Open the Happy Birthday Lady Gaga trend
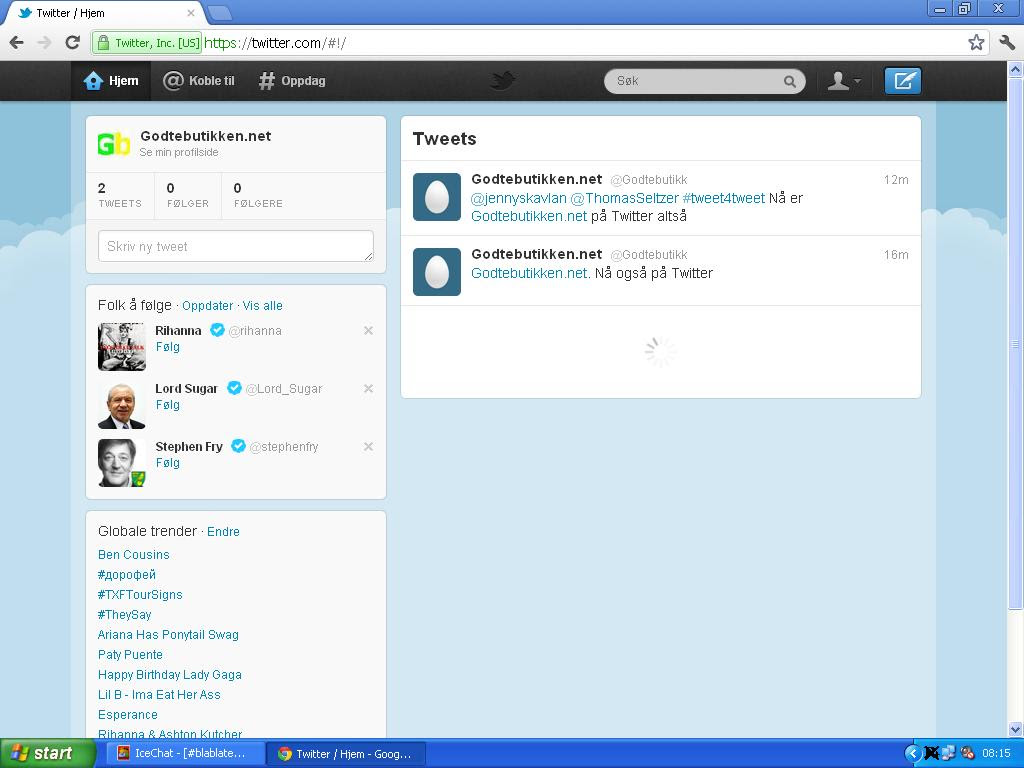Viewport: 1024px width, 768px height. point(170,675)
